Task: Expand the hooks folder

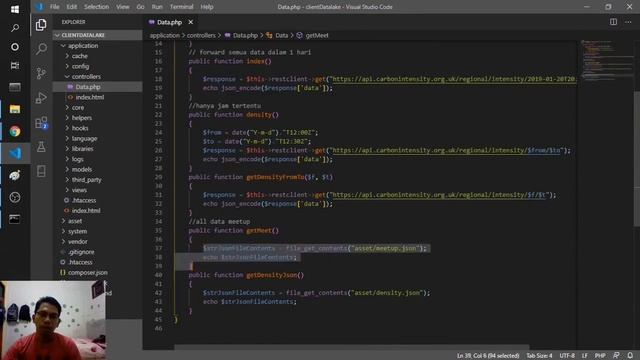Action: (x=98, y=128)
